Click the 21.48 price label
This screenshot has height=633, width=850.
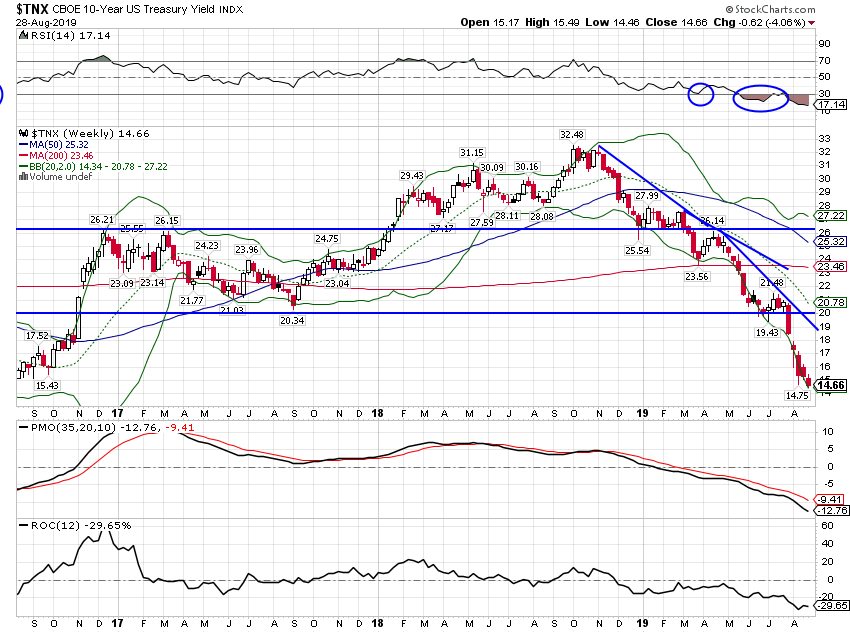click(771, 282)
